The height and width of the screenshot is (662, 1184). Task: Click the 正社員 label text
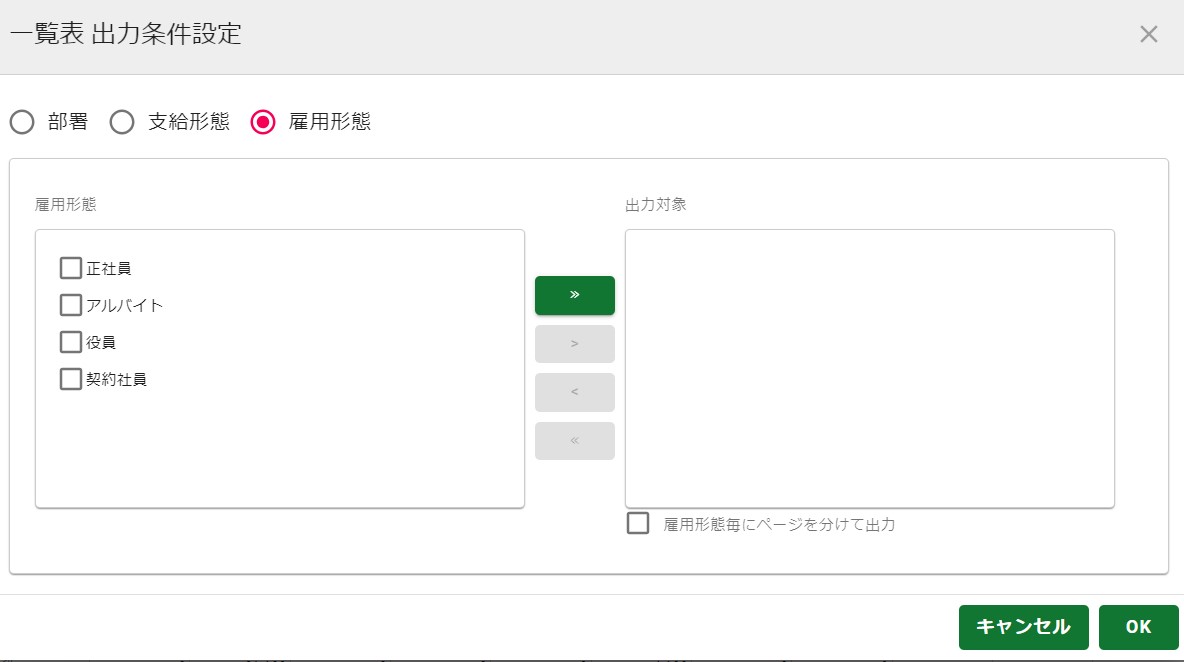tap(109, 269)
